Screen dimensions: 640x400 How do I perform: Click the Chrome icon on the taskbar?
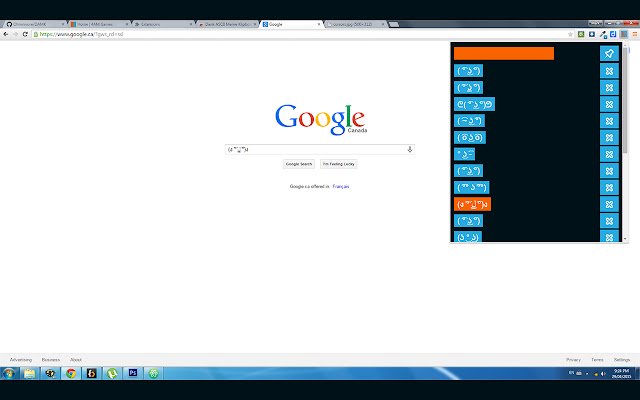pyautogui.click(x=71, y=373)
